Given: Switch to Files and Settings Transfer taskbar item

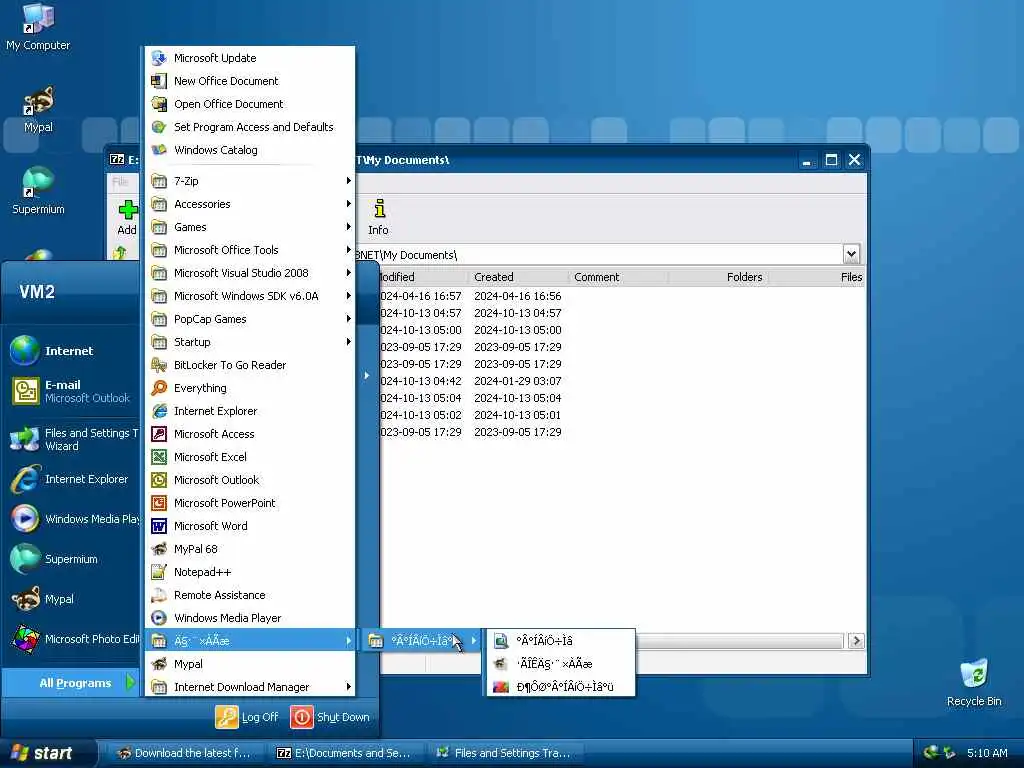Looking at the screenshot, I should coord(505,753).
